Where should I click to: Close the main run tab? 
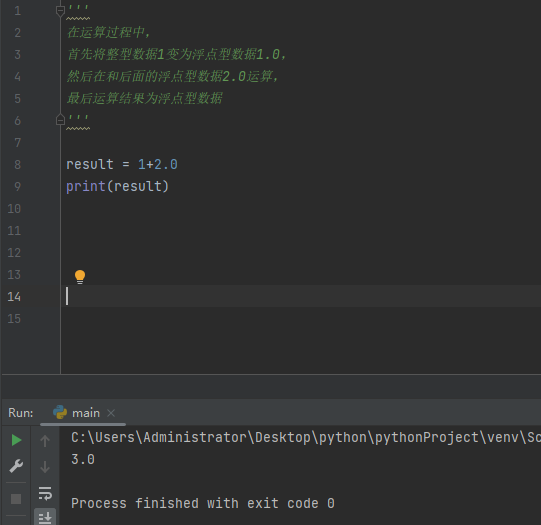click(x=111, y=413)
